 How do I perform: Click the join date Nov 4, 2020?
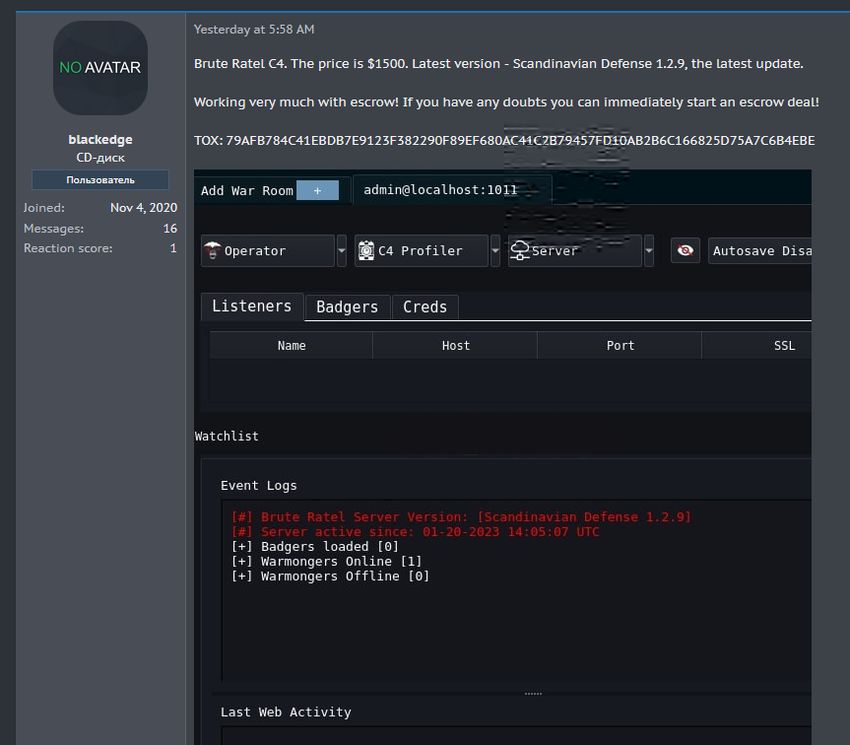coord(144,208)
